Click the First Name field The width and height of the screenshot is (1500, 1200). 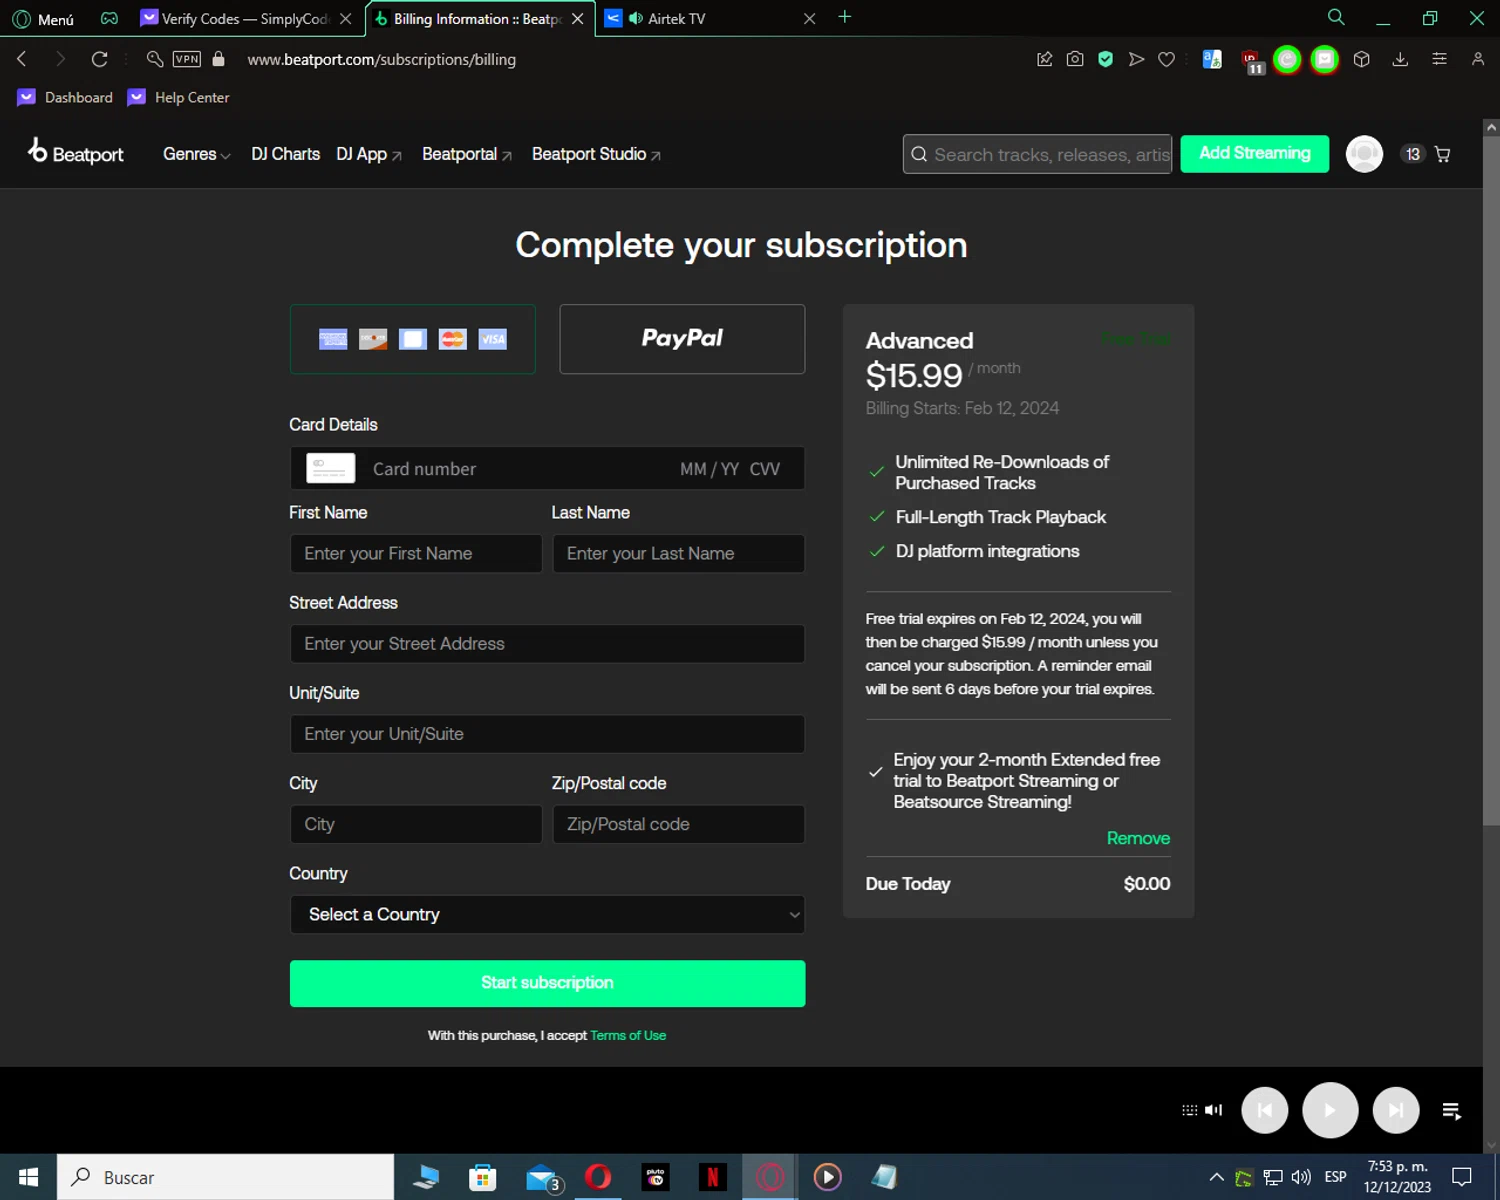(x=416, y=553)
